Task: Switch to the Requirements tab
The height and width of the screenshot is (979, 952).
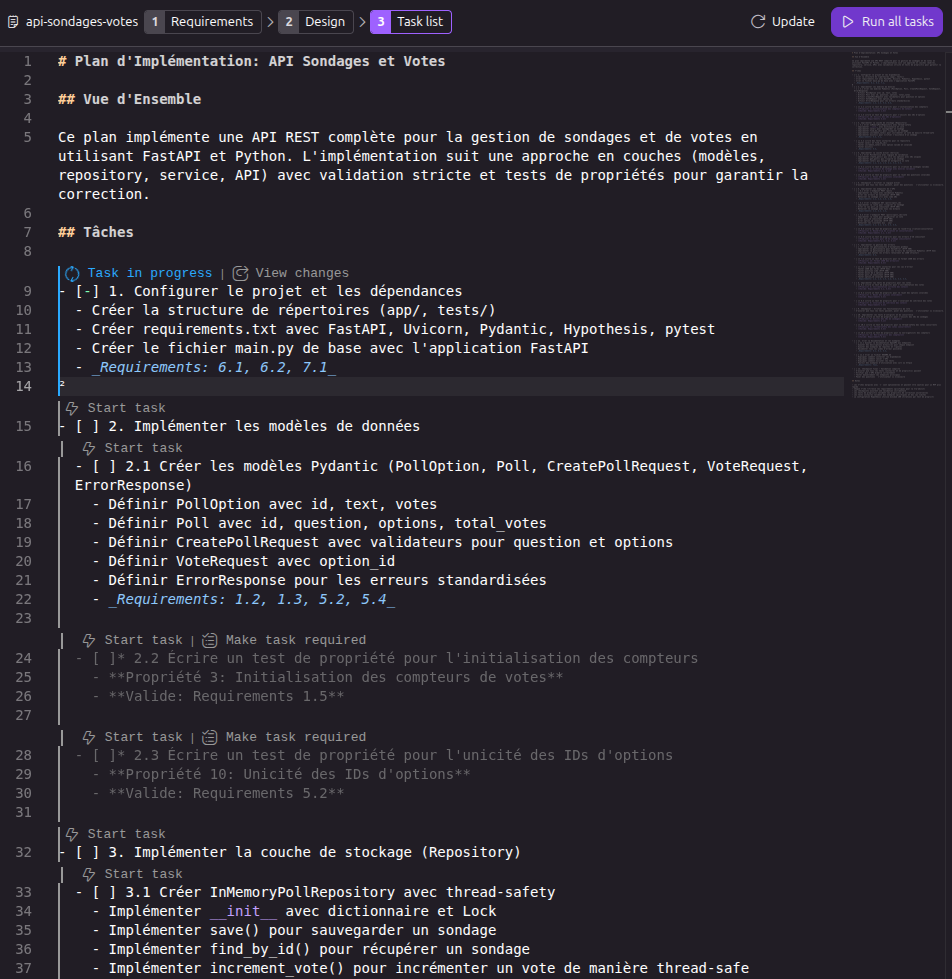Action: [203, 20]
